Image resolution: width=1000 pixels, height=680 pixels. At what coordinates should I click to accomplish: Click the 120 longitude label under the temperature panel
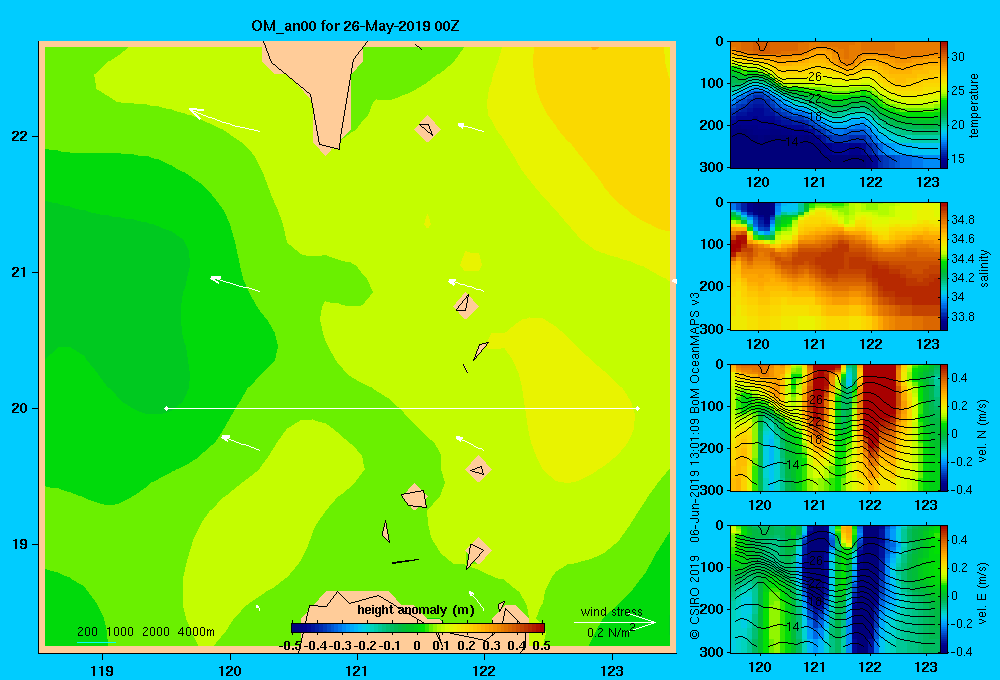[758, 182]
